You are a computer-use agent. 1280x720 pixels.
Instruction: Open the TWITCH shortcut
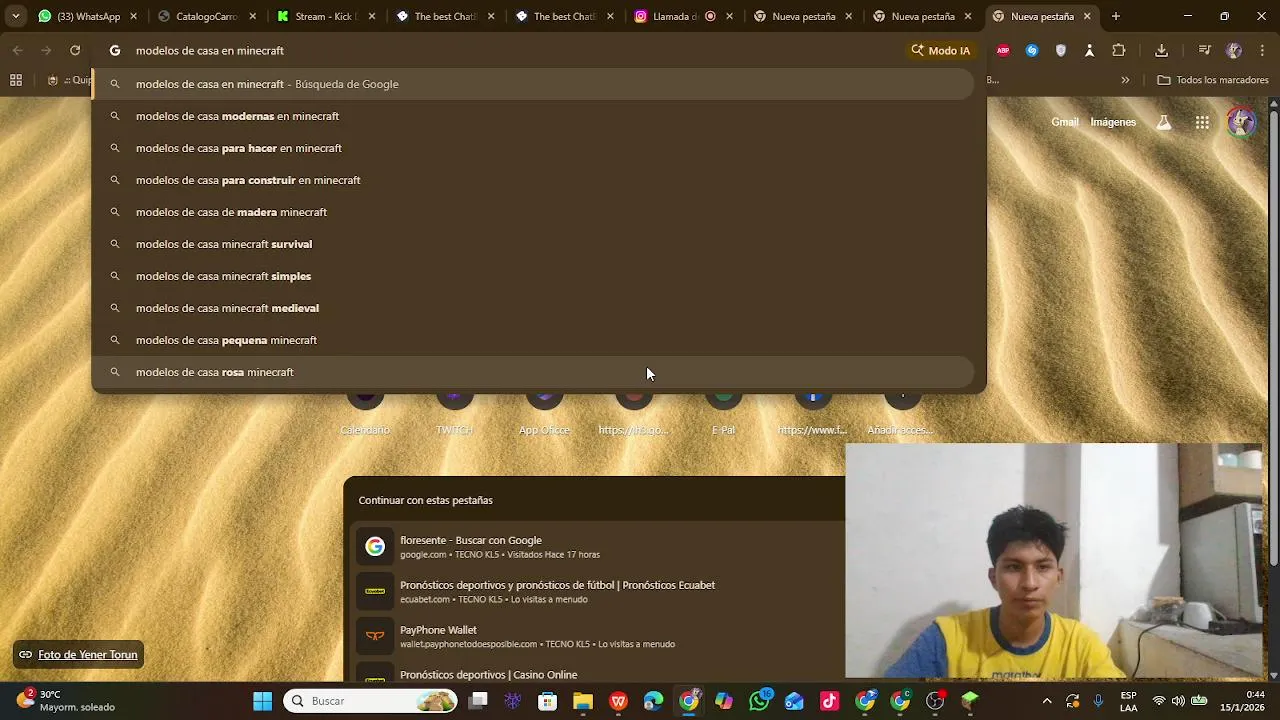454,411
